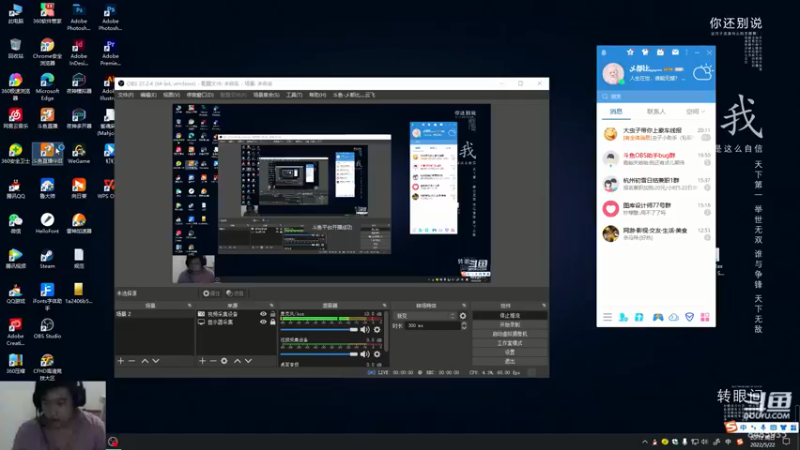Pop out the 控件 controls dock
Image resolution: width=800 pixels, height=450 pixels.
point(544,306)
